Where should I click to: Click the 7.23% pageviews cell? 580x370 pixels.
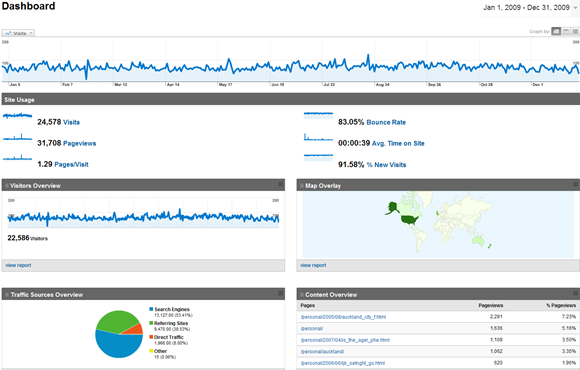(x=569, y=317)
